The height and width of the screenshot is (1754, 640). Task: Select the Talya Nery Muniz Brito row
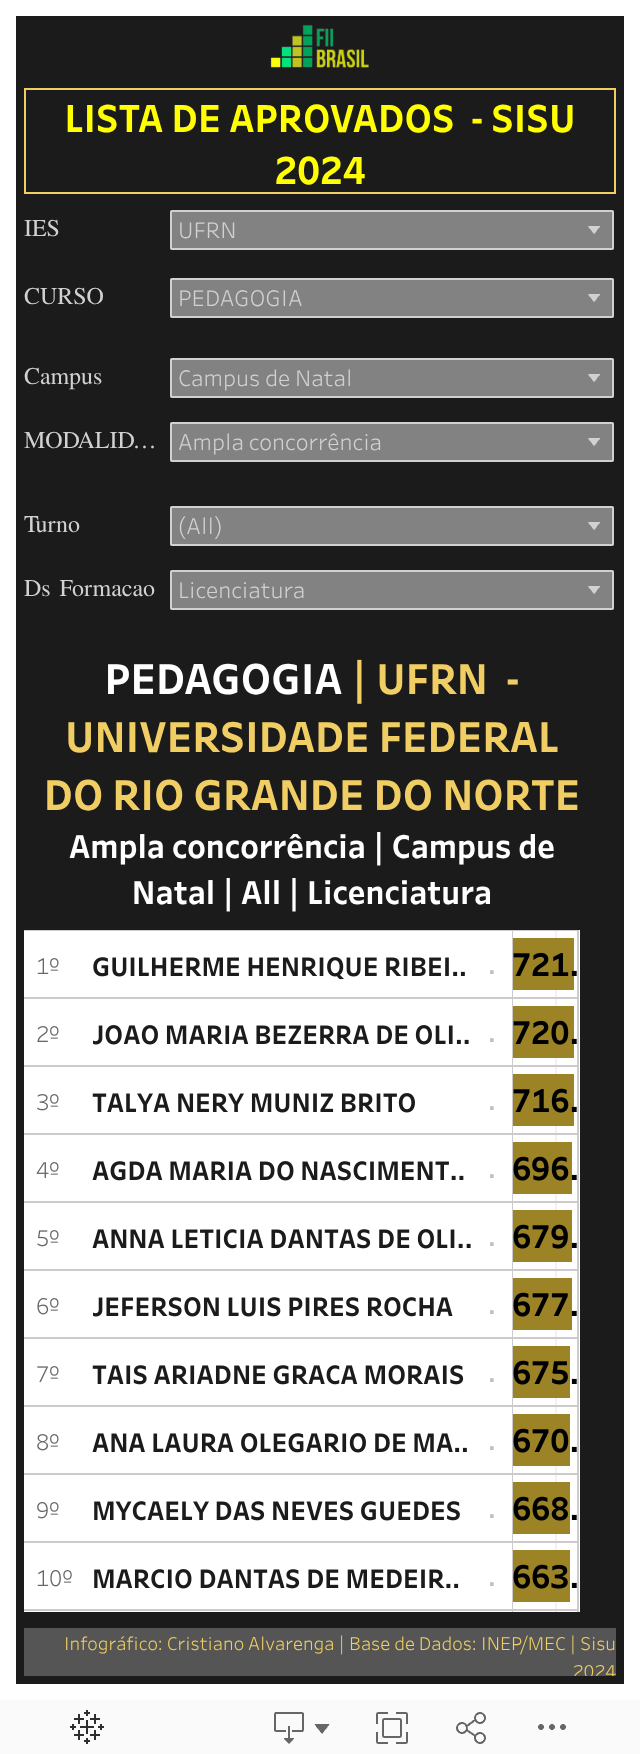(x=254, y=1103)
